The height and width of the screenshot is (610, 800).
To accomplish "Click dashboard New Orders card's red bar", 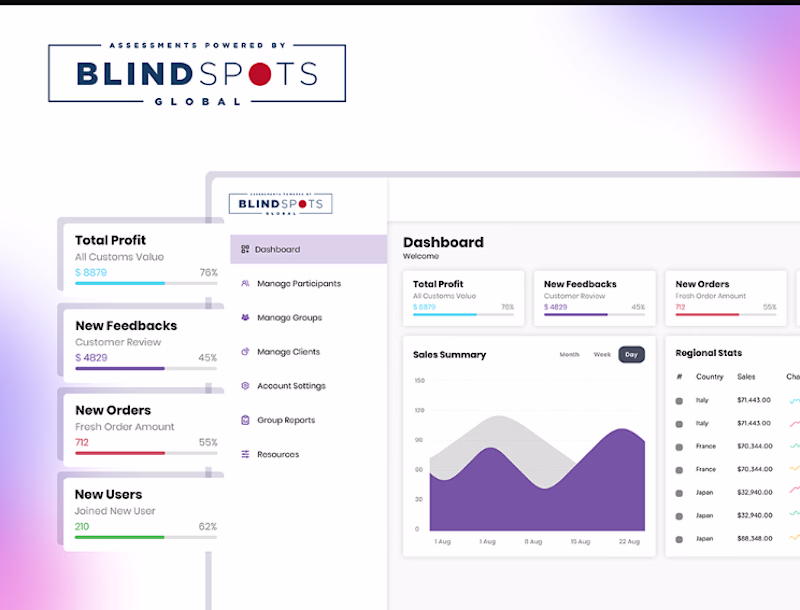I will pyautogui.click(x=707, y=315).
